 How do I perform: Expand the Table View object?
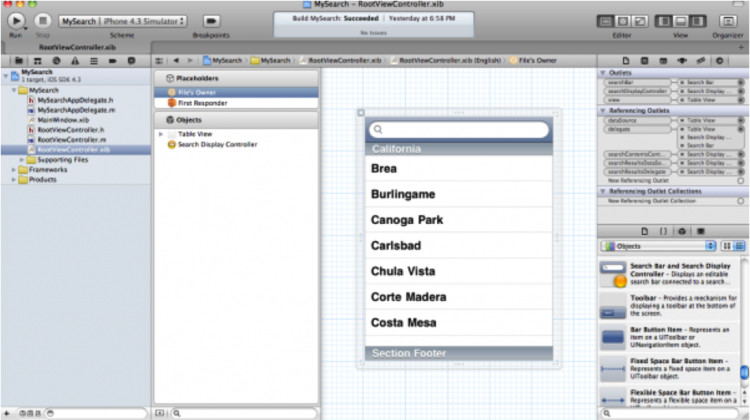pos(161,134)
